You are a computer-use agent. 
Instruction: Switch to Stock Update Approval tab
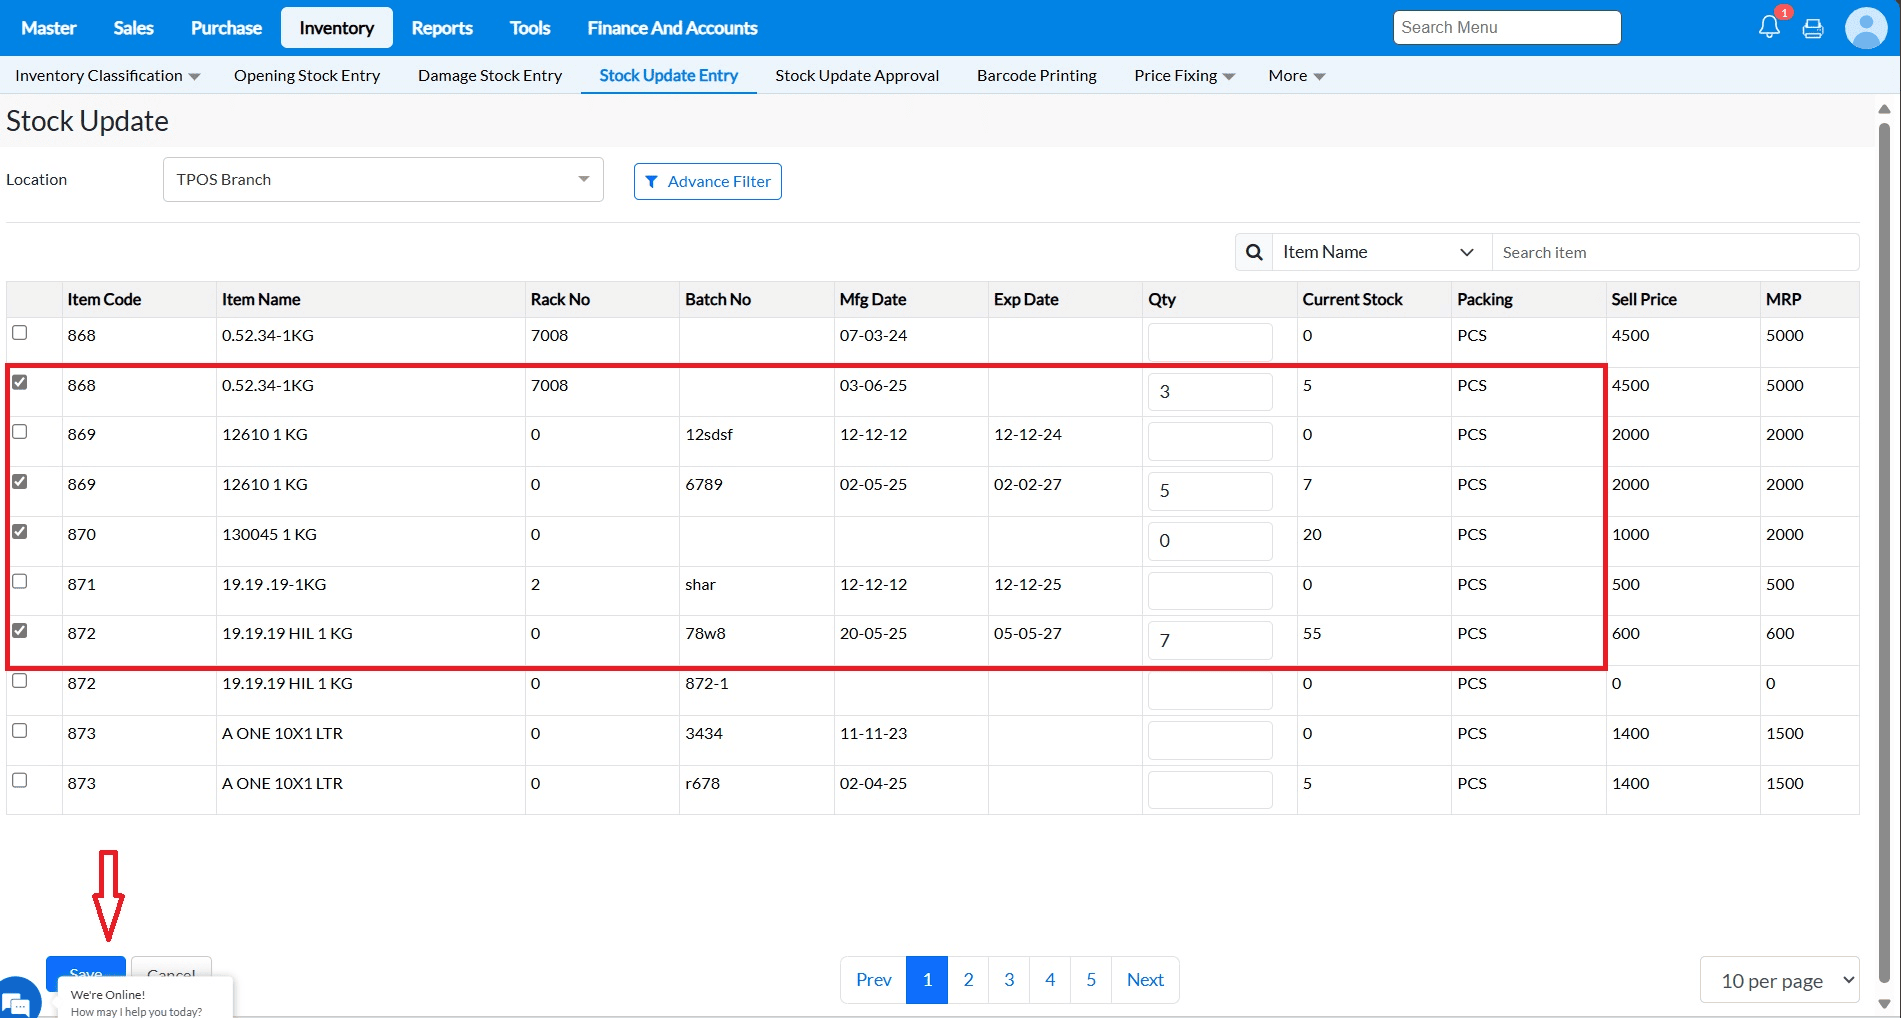tap(857, 75)
